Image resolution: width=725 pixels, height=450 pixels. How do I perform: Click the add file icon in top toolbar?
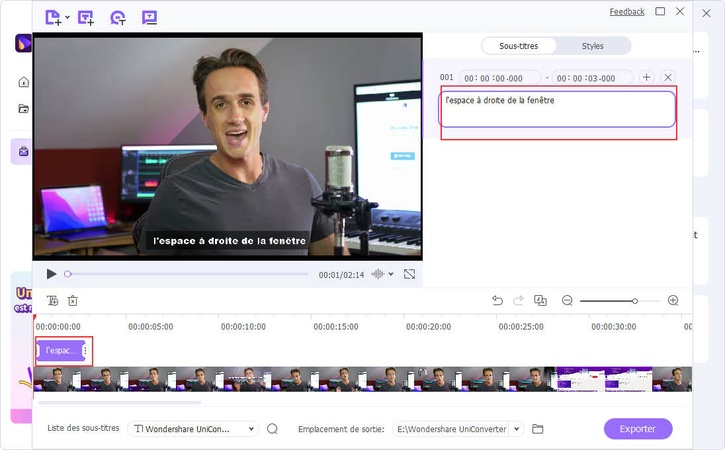click(53, 18)
